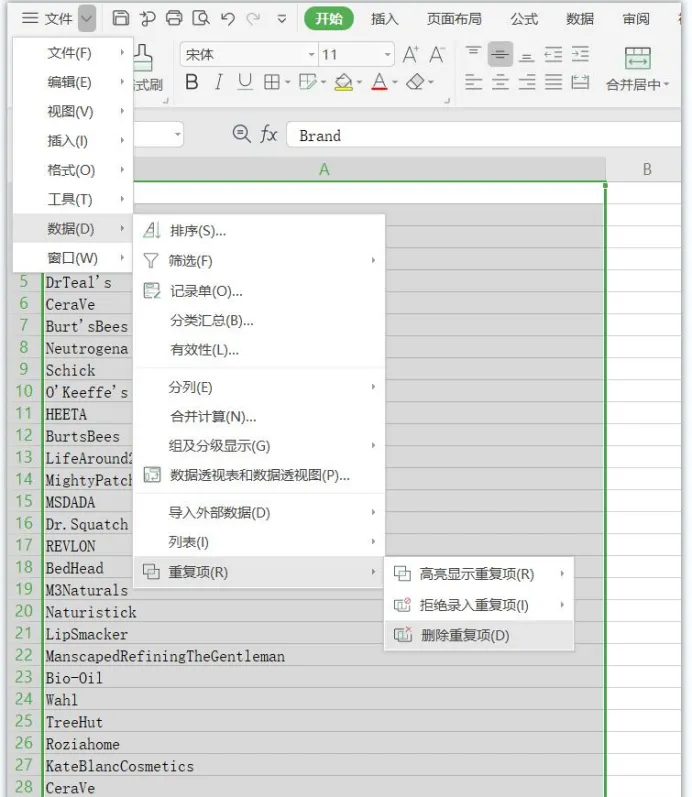Toggle italic formatting

point(219,82)
